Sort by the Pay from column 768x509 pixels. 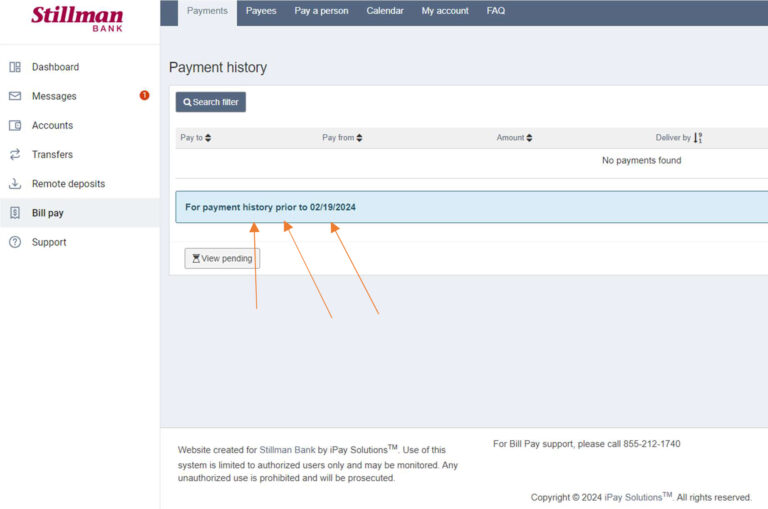342,138
